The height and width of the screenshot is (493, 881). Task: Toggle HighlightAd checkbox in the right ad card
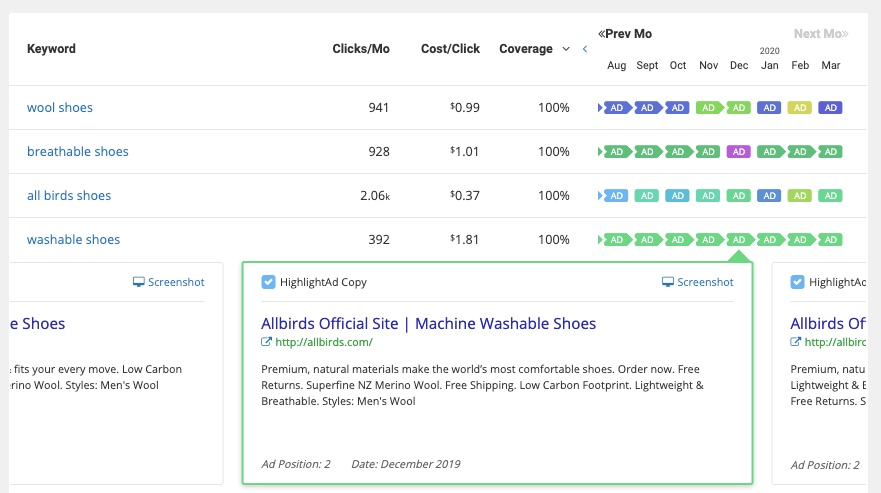[797, 282]
